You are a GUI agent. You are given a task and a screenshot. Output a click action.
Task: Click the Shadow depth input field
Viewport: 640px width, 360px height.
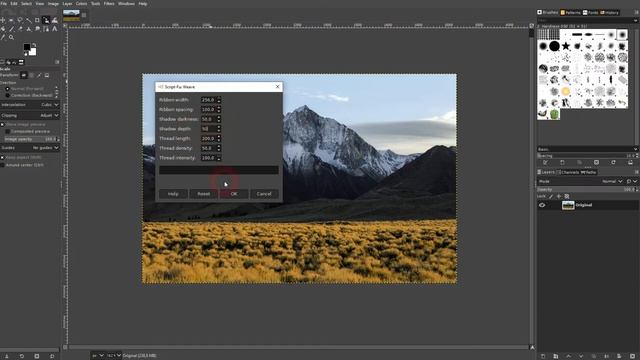208,129
